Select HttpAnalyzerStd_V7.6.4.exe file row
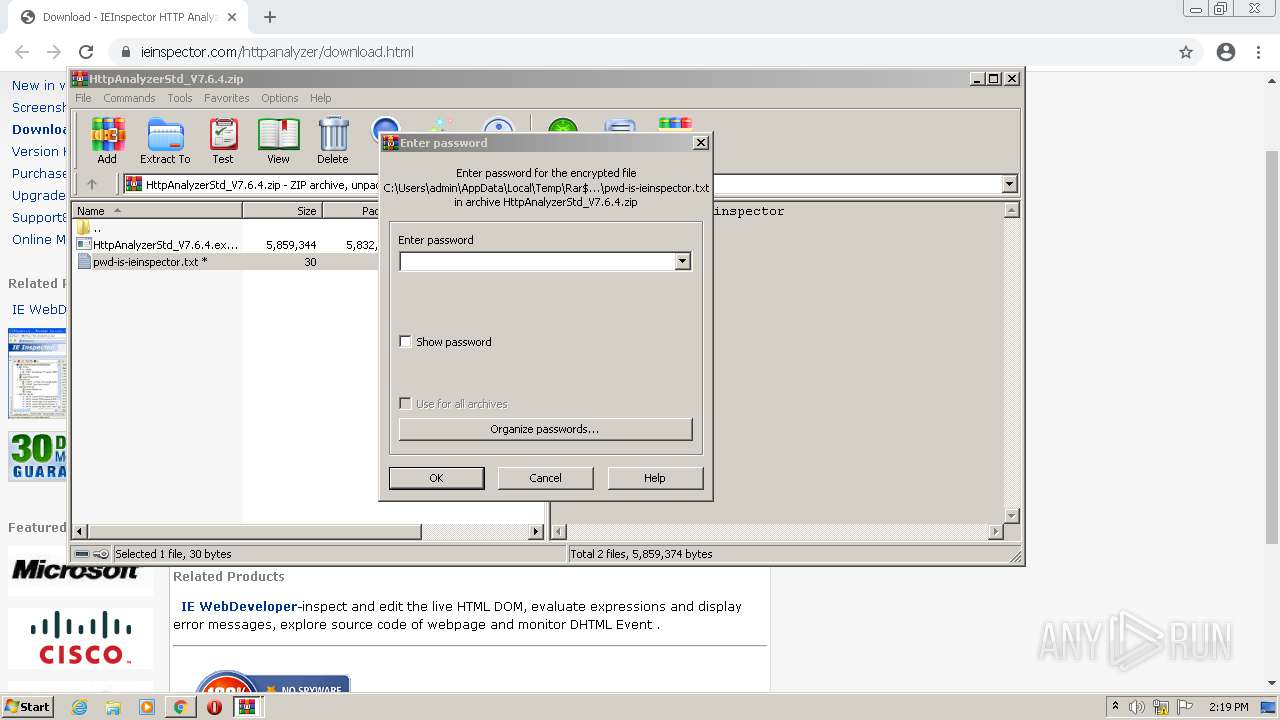The width and height of the screenshot is (1280, 720). pyautogui.click(x=157, y=244)
